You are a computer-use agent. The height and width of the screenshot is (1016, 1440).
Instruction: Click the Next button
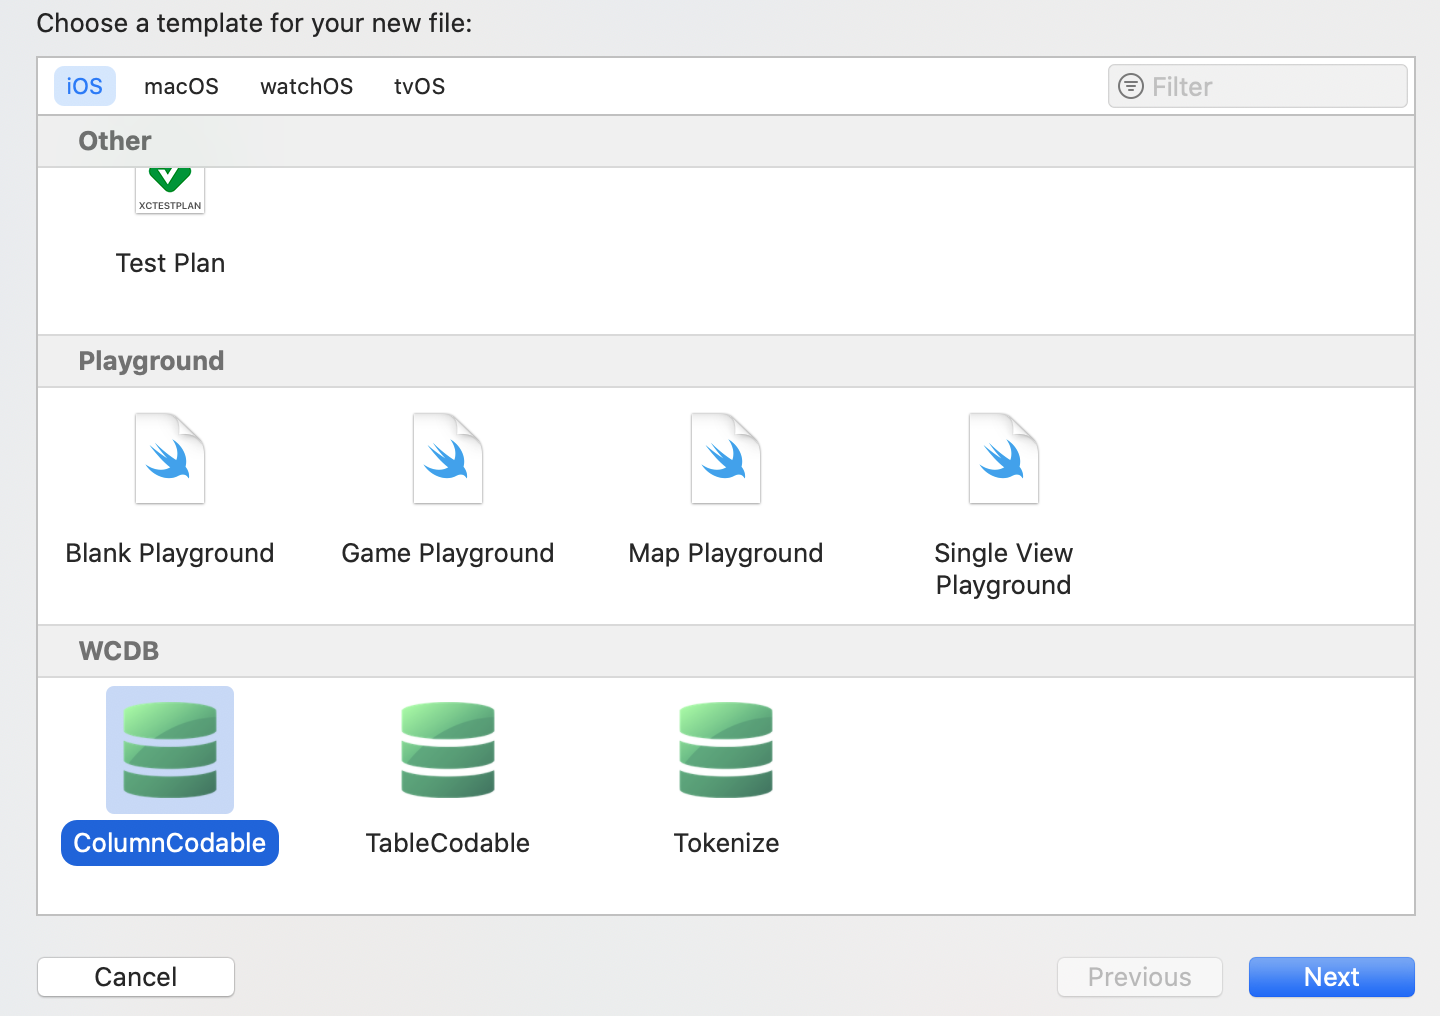(x=1332, y=977)
